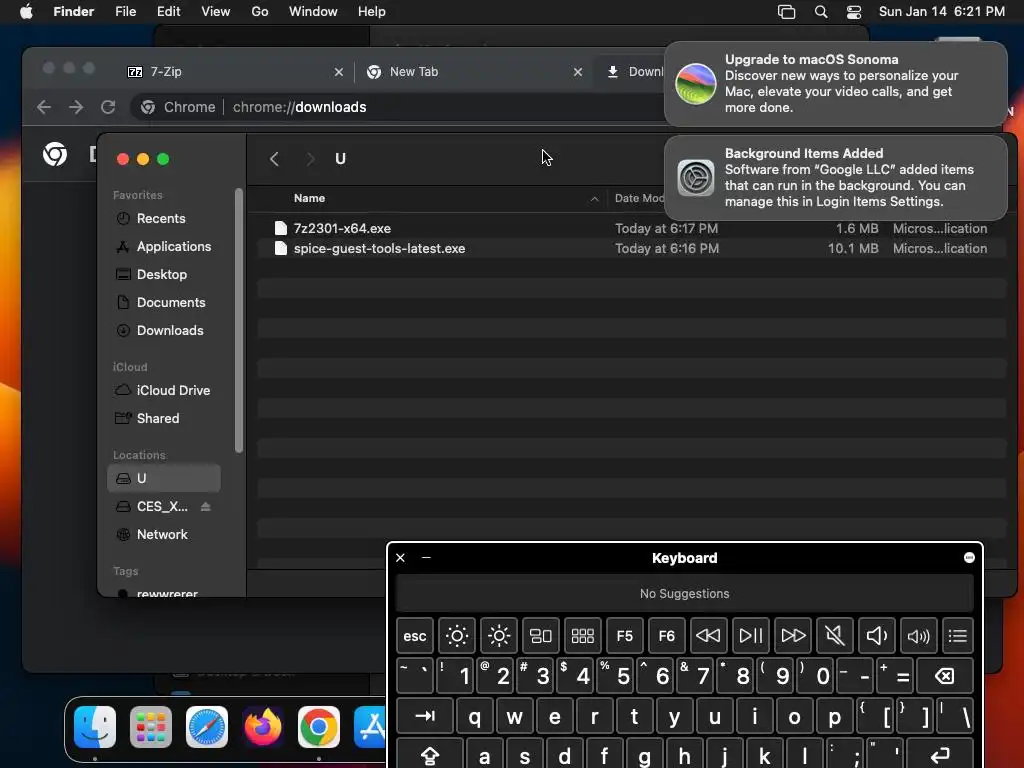The image size is (1024, 768).
Task: Close the on-screen Keyboard panel
Action: pyautogui.click(x=400, y=558)
